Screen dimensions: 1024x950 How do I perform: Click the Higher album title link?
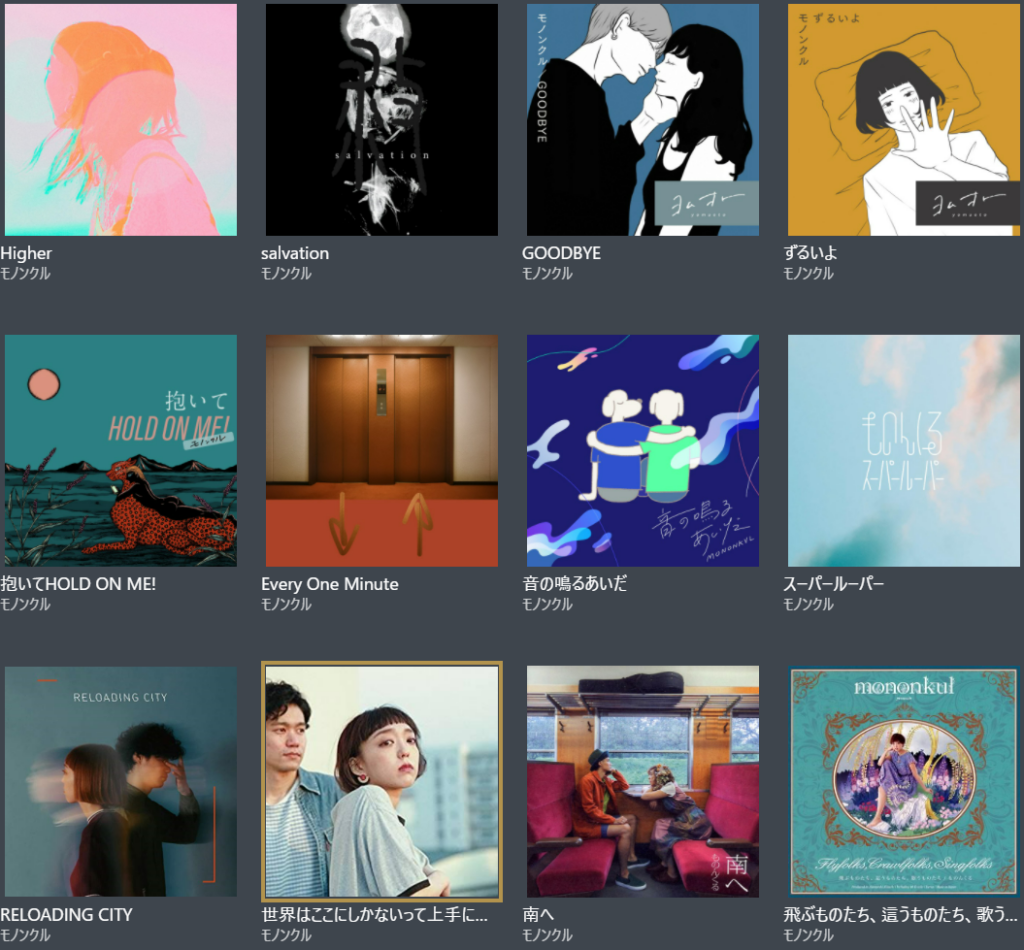[26, 253]
